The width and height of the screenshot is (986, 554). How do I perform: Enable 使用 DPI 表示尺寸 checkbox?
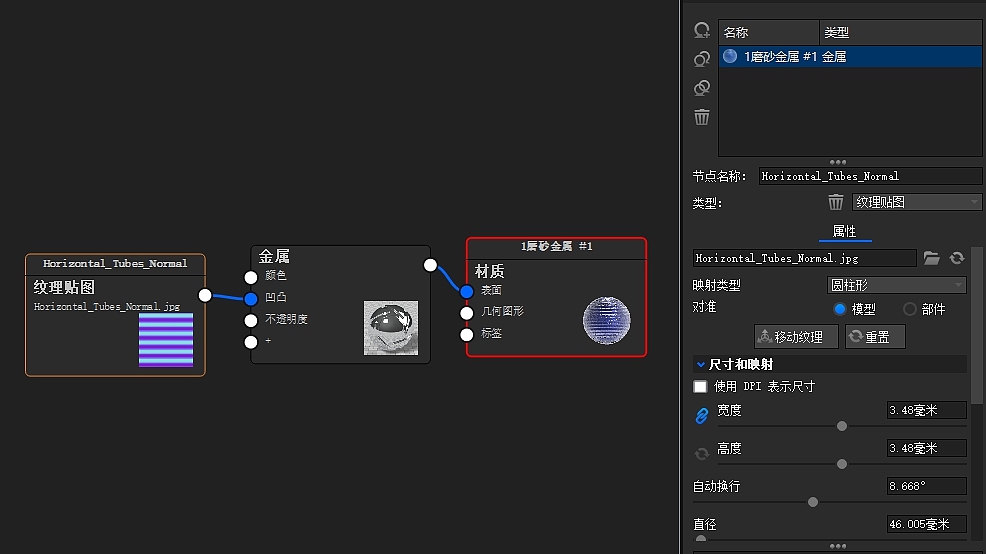[x=700, y=386]
